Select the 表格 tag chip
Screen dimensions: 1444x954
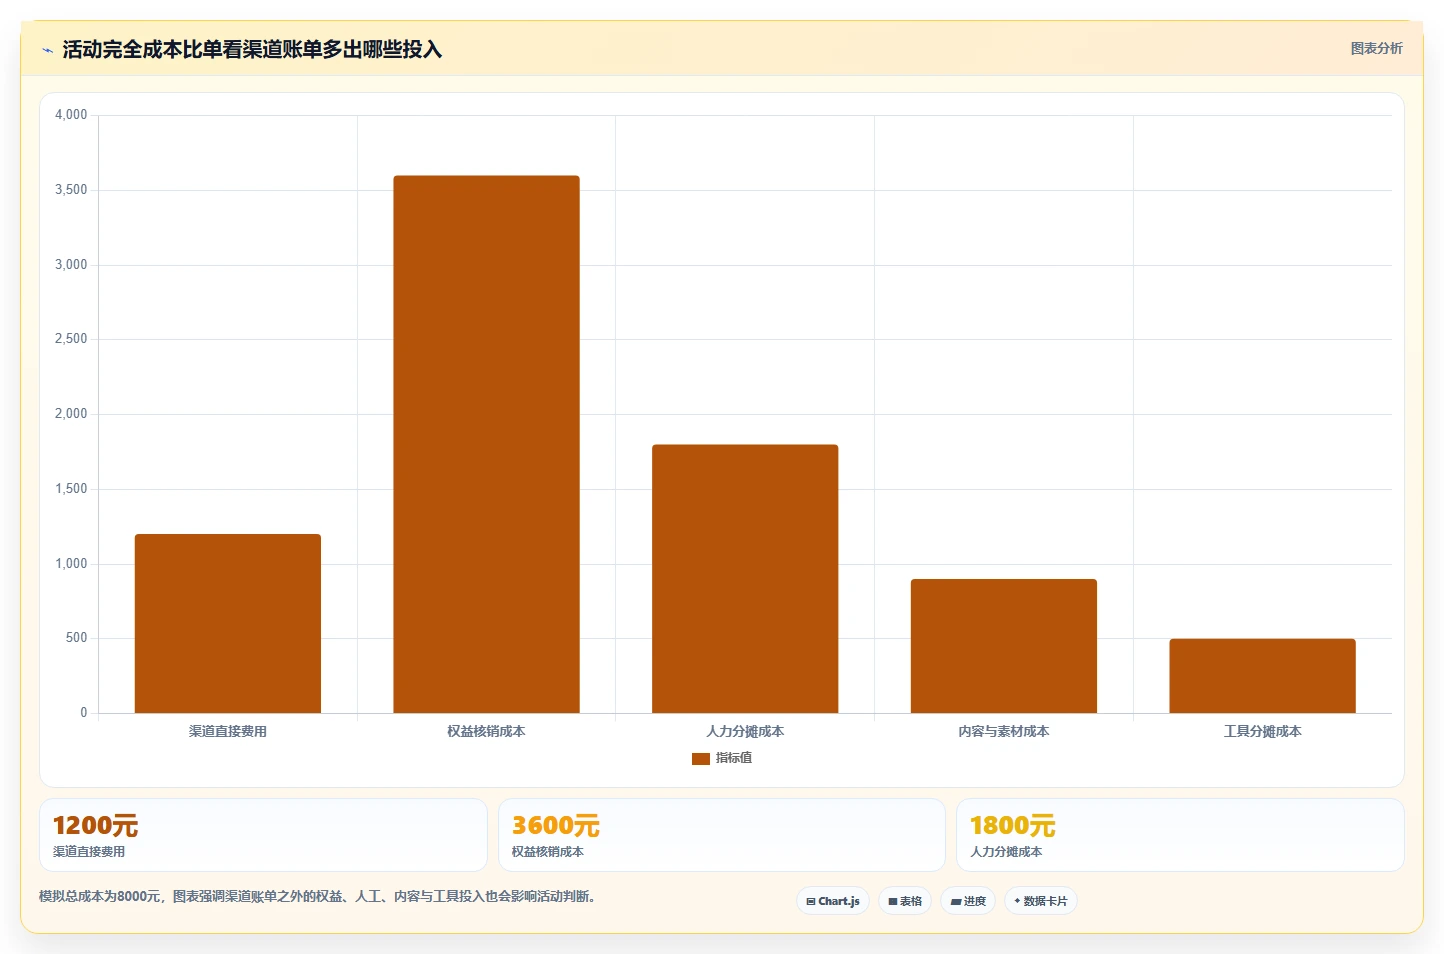click(905, 901)
